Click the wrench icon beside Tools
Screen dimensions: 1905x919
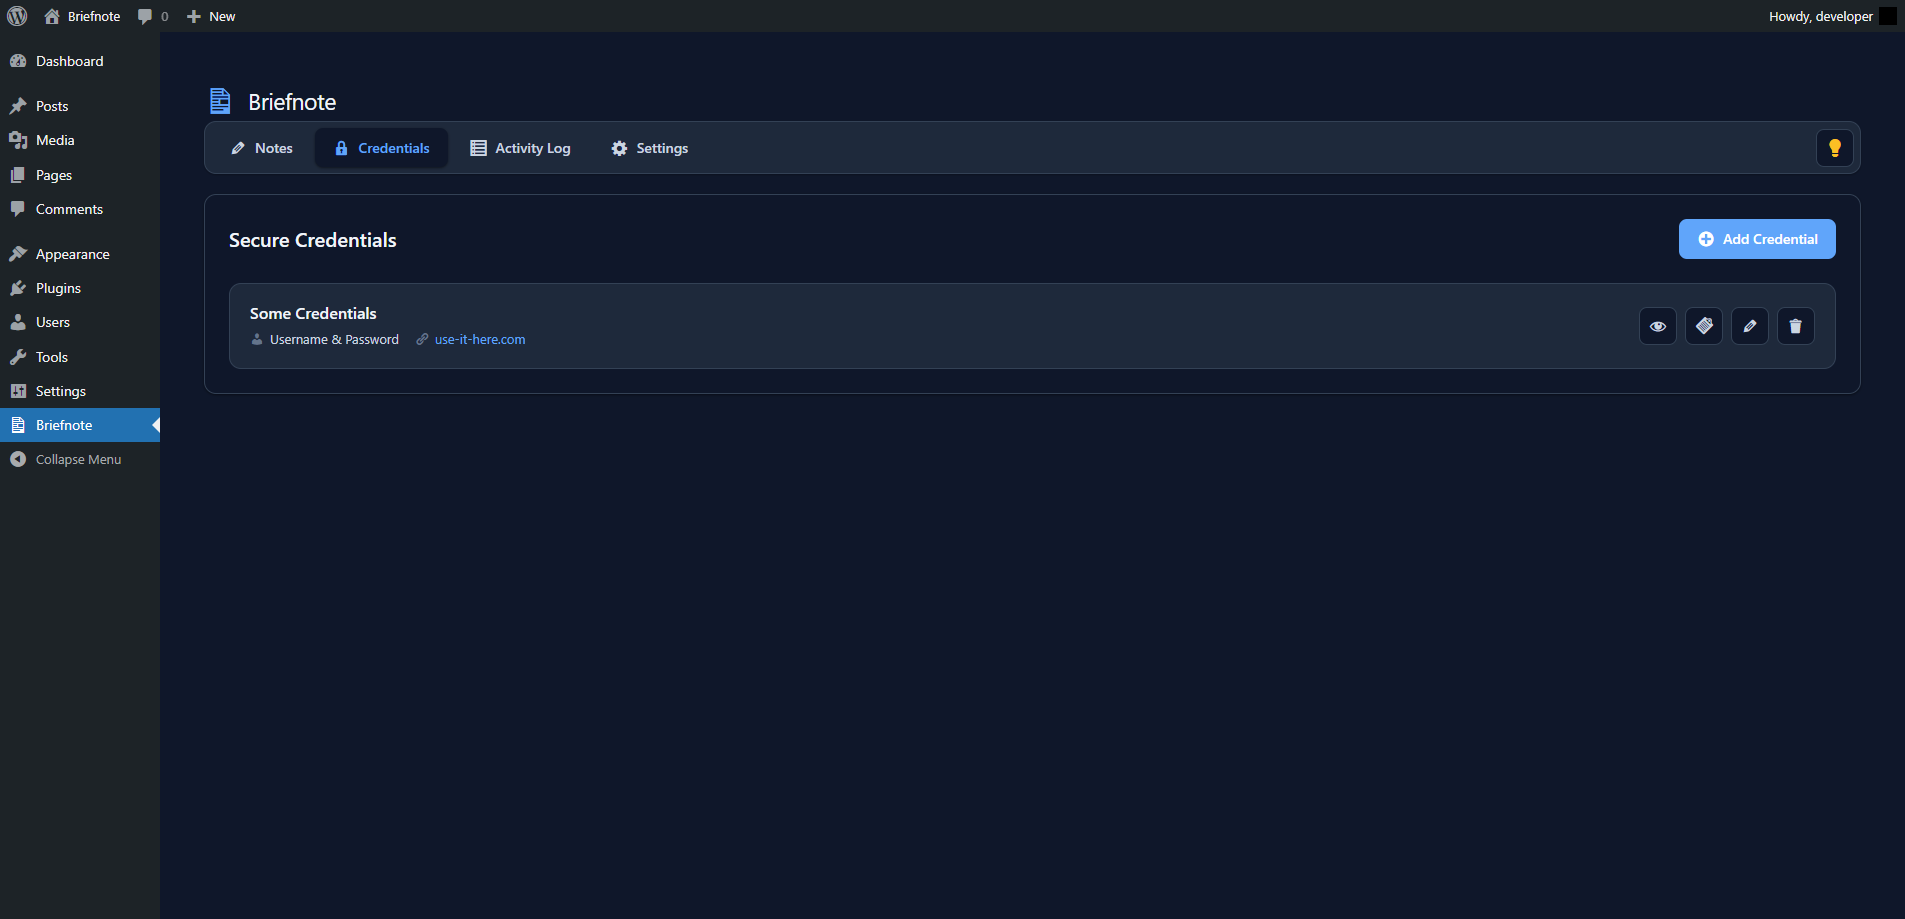click(18, 357)
